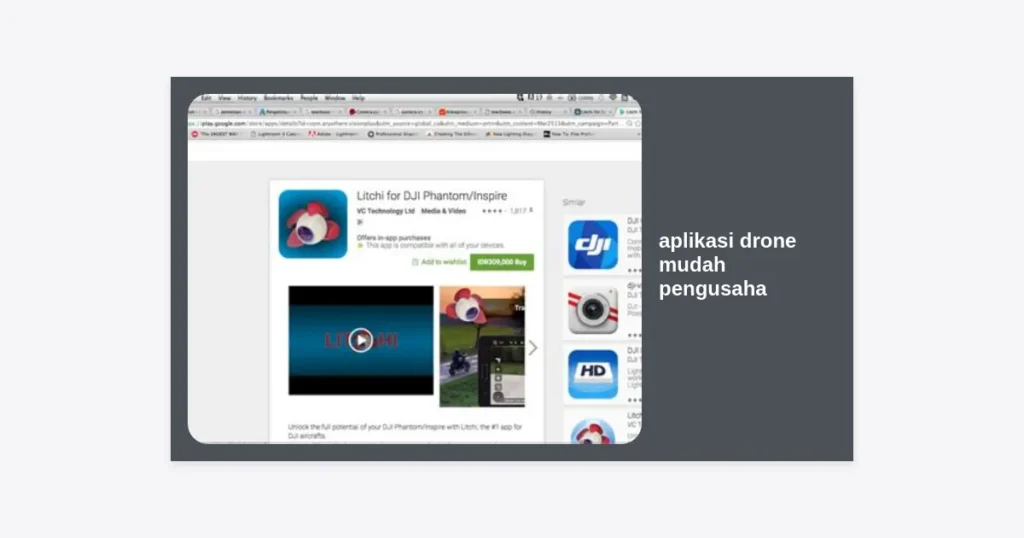Click the Unlock the full potential description text
The width and height of the screenshot is (1024, 538).
pos(405,431)
